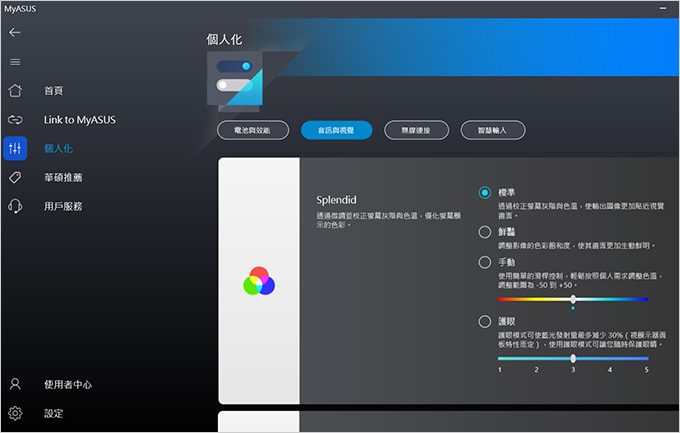Toggle the hamburger menu icon
The image size is (680, 433).
15,62
